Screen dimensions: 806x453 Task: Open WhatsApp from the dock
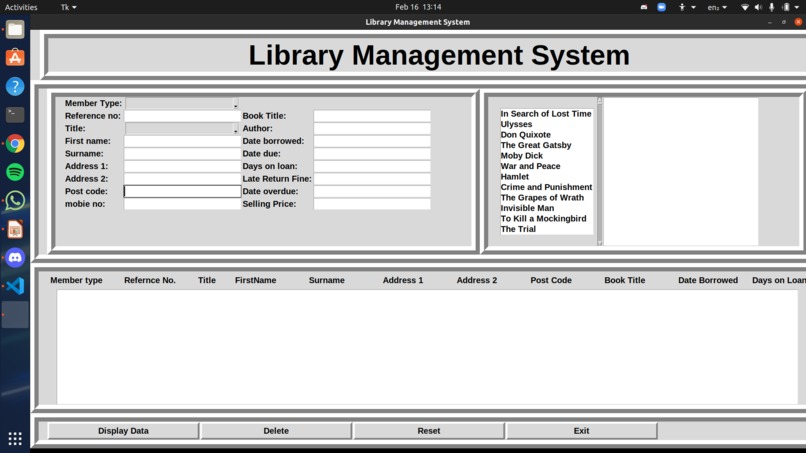(15, 201)
